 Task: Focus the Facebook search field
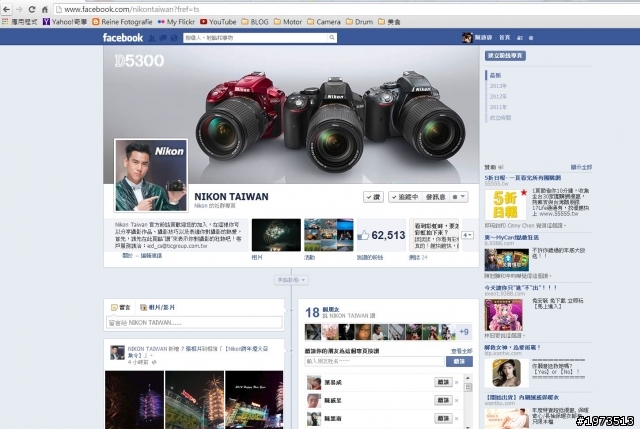(x=256, y=38)
